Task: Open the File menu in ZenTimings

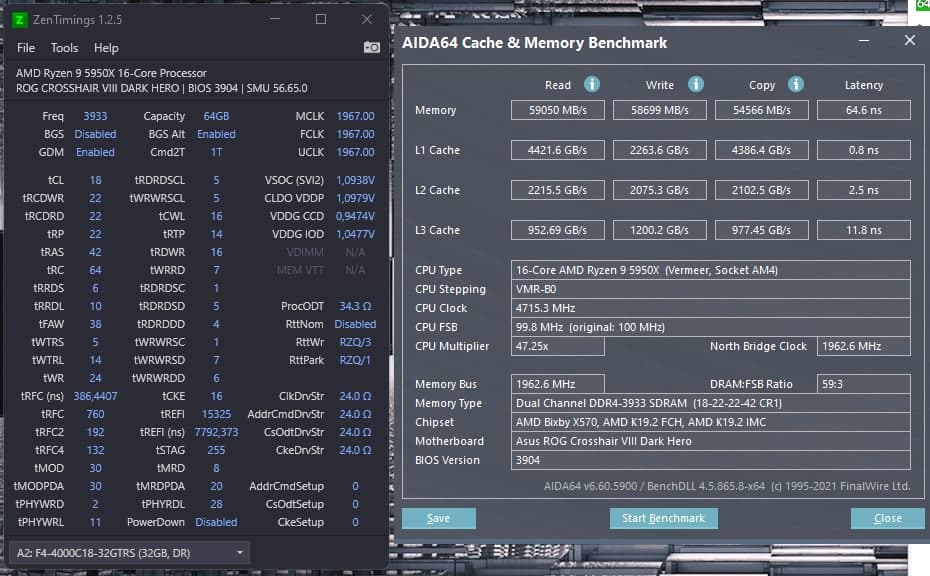Action: pyautogui.click(x=26, y=48)
